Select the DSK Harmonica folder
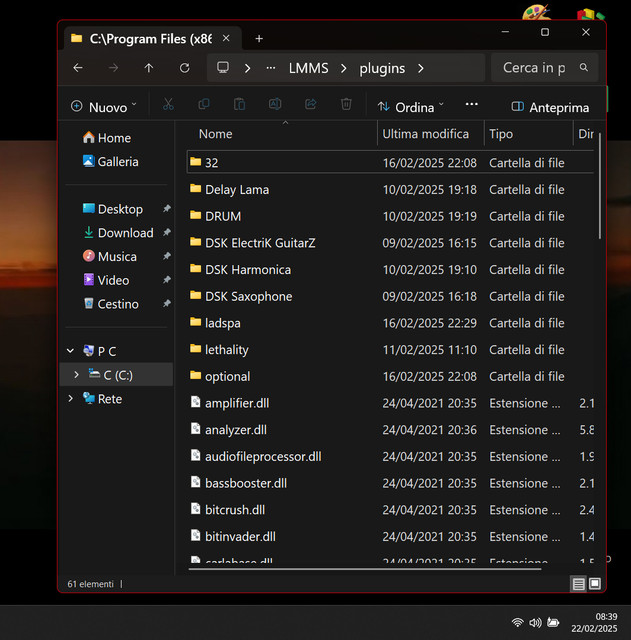The image size is (631, 640). pos(390,269)
